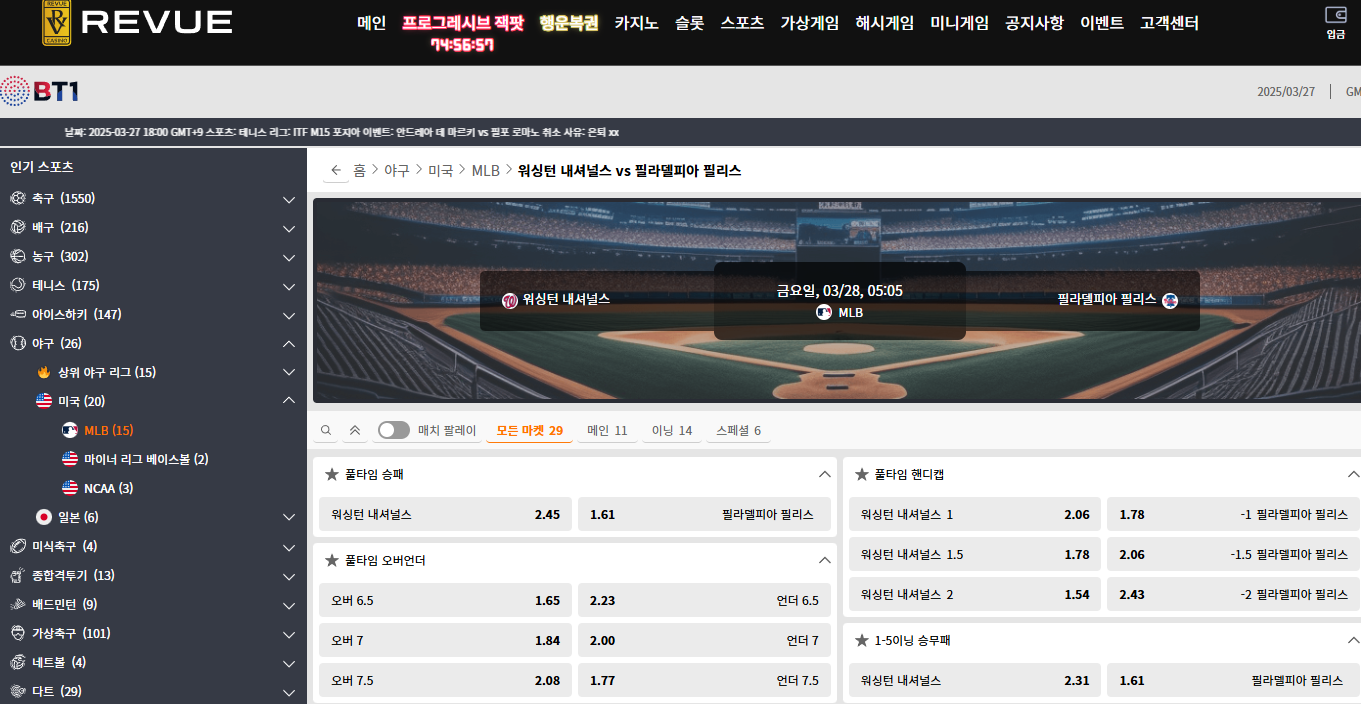This screenshot has width=1361, height=704.
Task: Click the search magnifier icon in market bar
Action: [326, 431]
